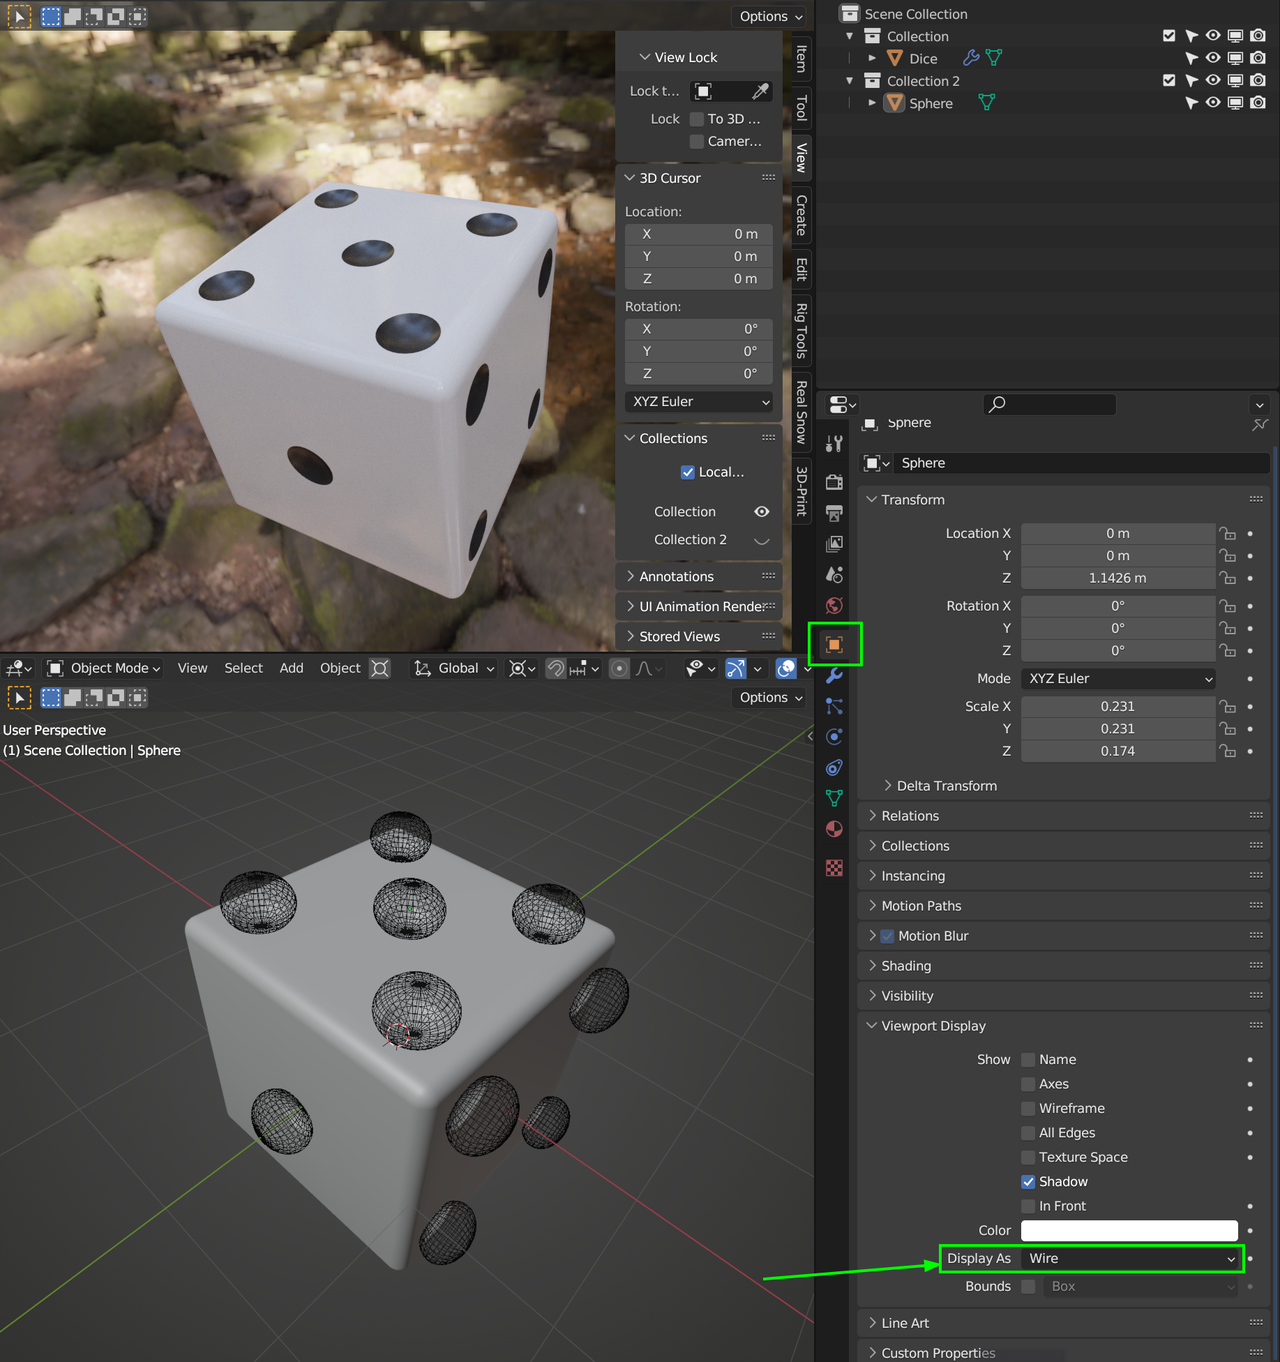This screenshot has width=1280, height=1362.
Task: Toggle the Shadow checkbox in Viewport Display
Action: pyautogui.click(x=1028, y=1181)
